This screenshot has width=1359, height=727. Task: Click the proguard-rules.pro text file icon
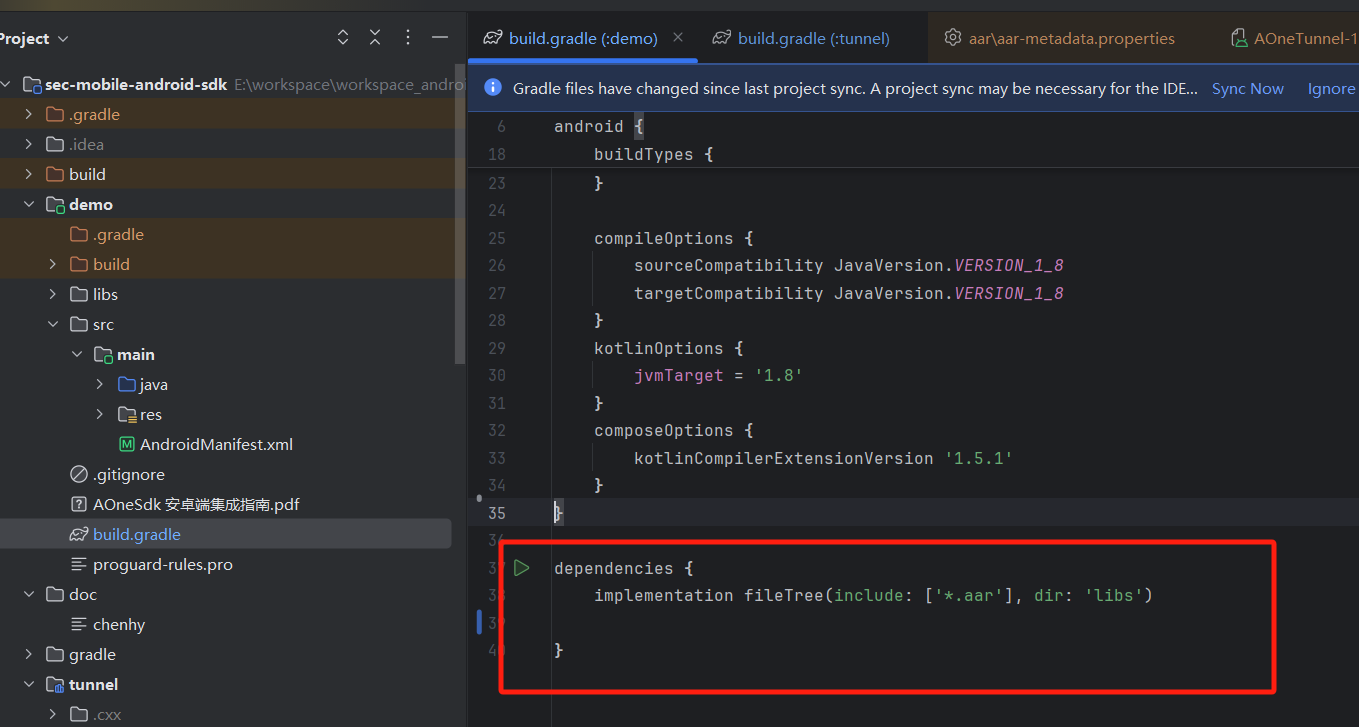pyautogui.click(x=79, y=565)
